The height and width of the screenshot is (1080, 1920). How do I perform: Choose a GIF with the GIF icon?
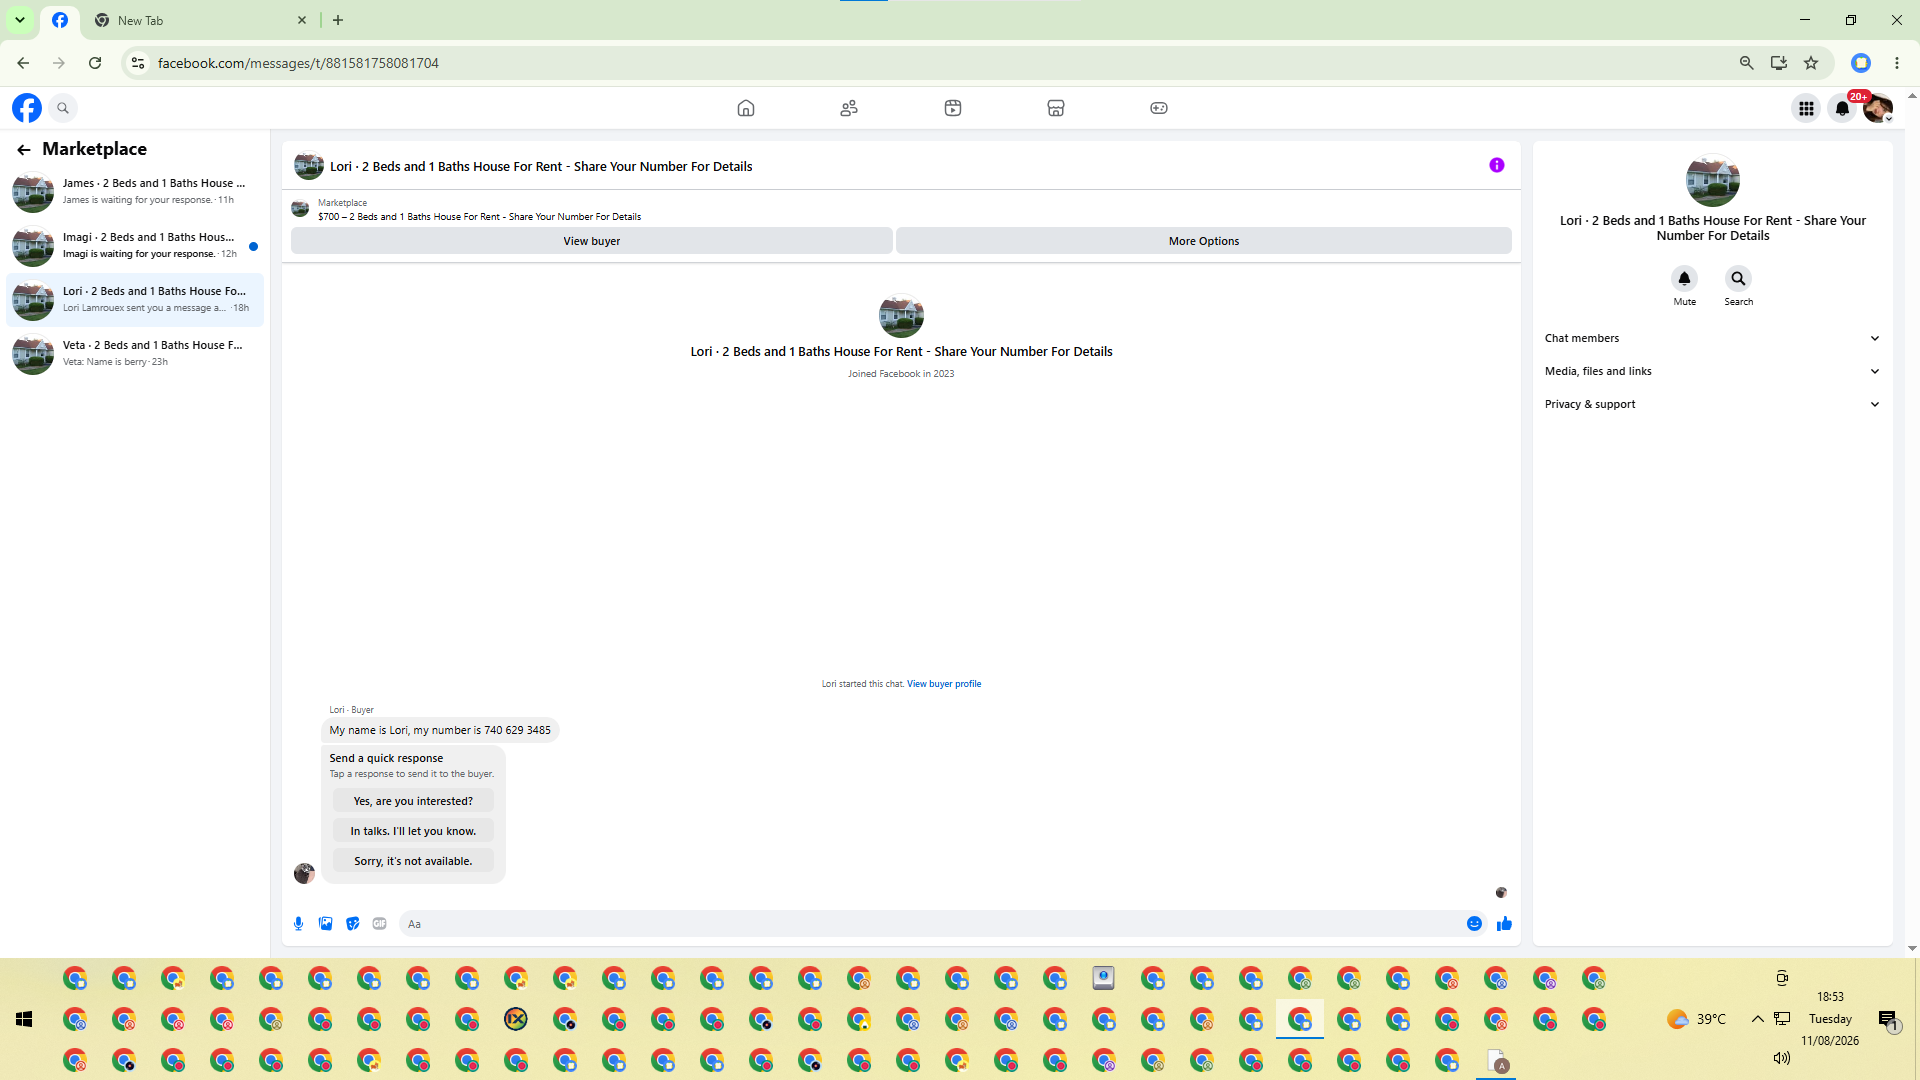pyautogui.click(x=380, y=924)
